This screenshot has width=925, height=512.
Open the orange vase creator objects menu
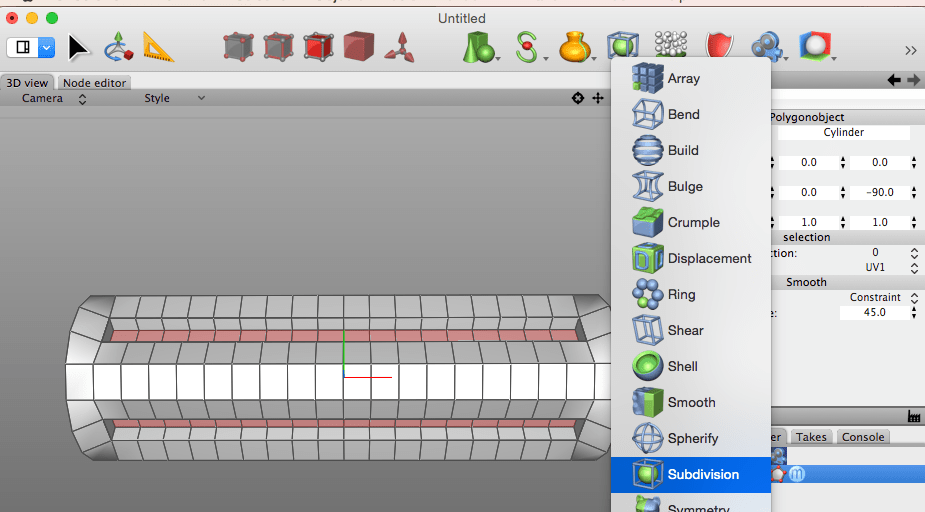[576, 47]
